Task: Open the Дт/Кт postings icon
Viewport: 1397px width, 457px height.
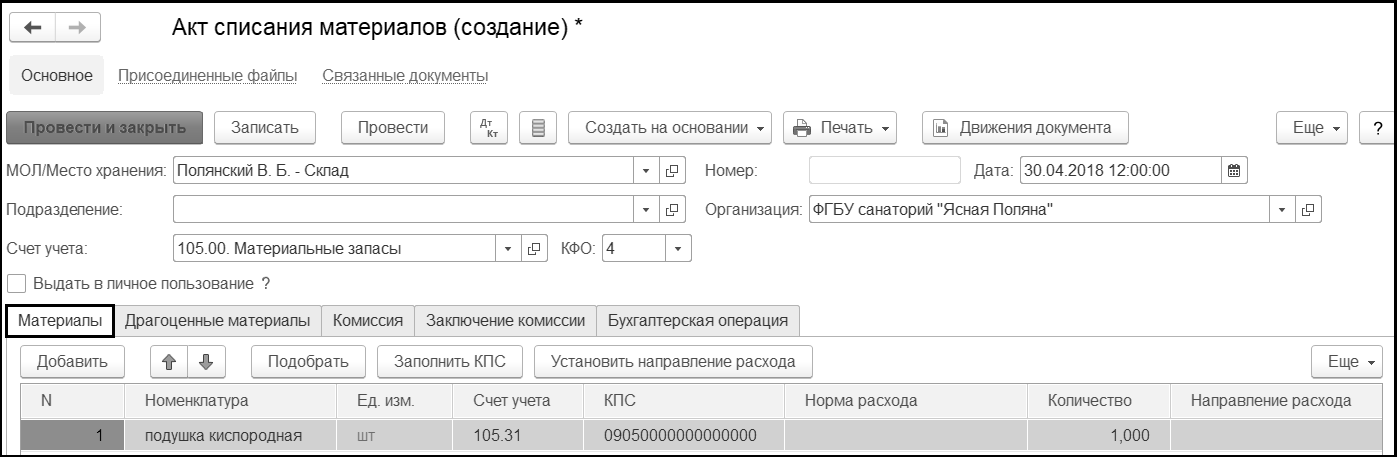Action: [x=489, y=128]
